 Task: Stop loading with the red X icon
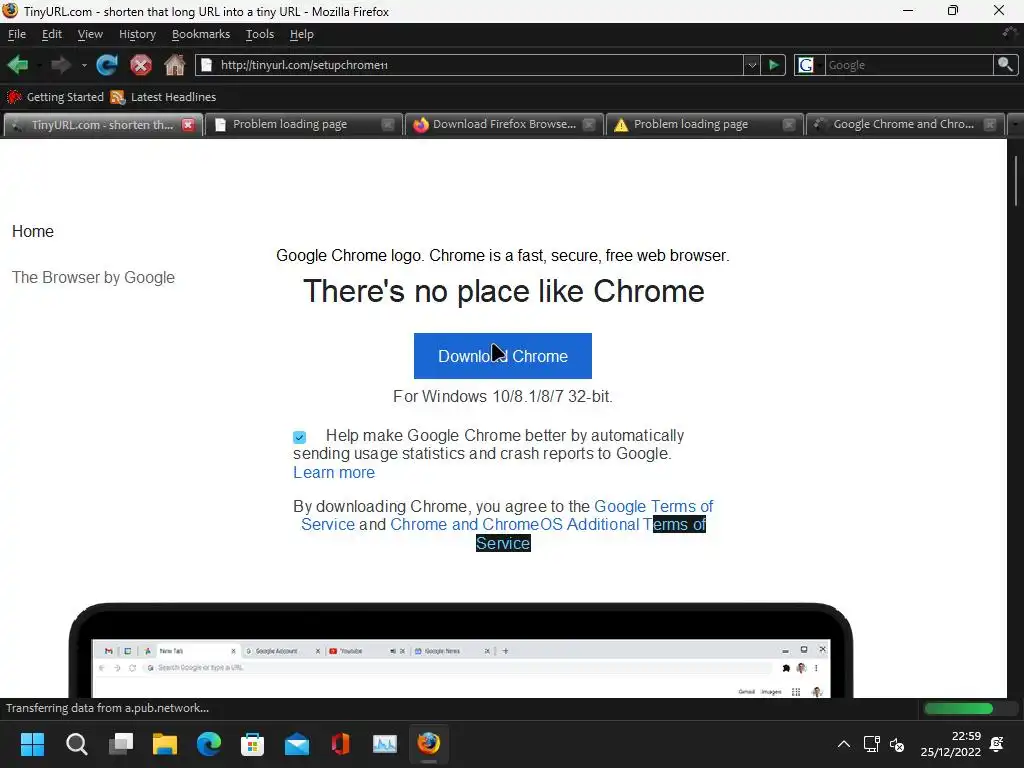[x=140, y=65]
